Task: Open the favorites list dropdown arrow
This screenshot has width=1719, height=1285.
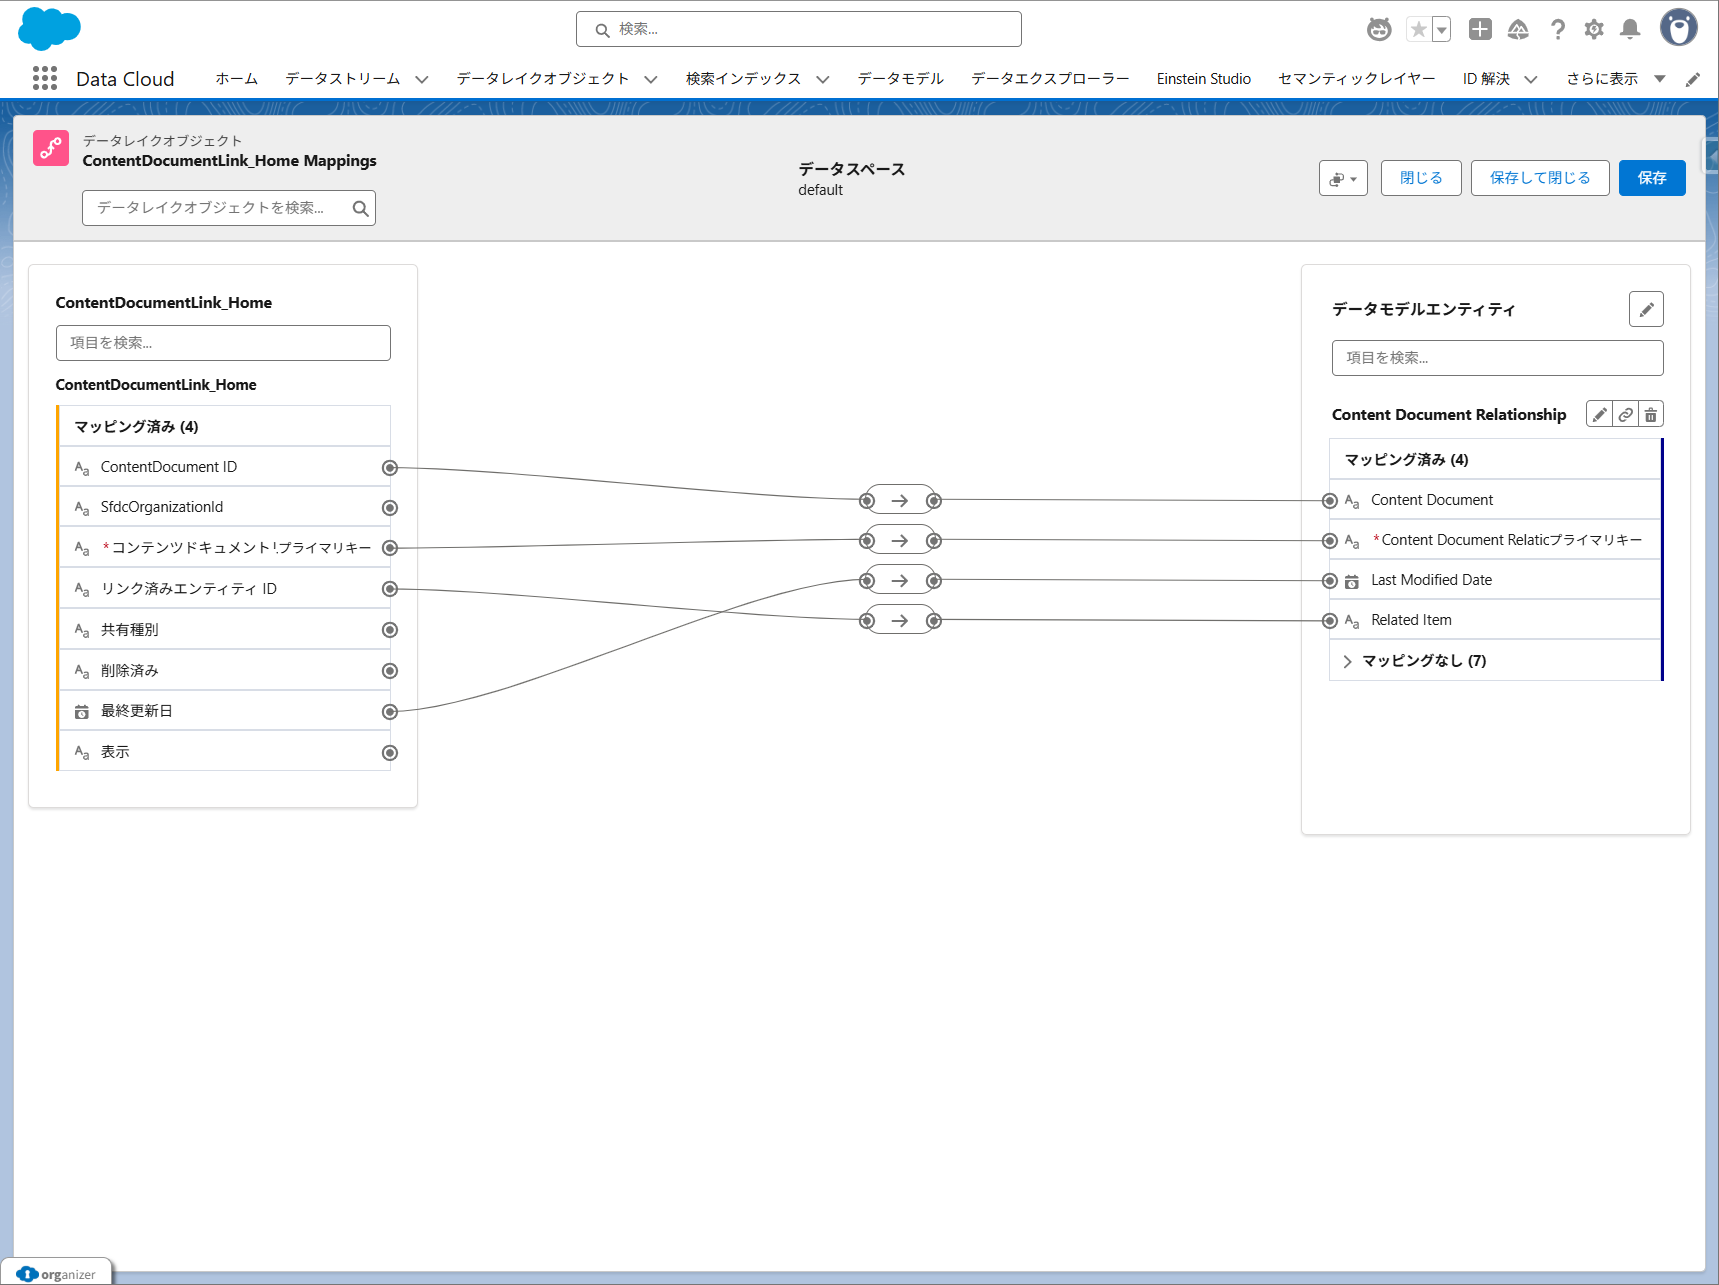Action: tap(1442, 30)
